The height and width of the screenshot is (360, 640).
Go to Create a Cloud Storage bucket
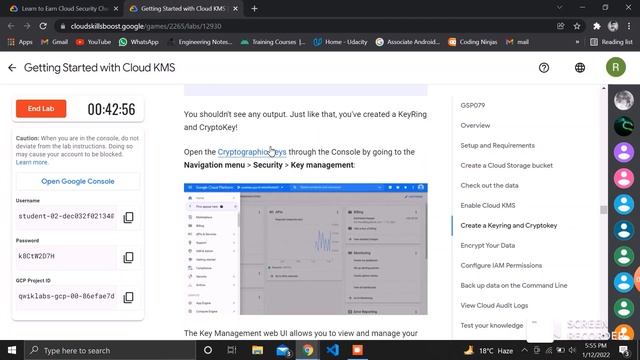point(507,165)
